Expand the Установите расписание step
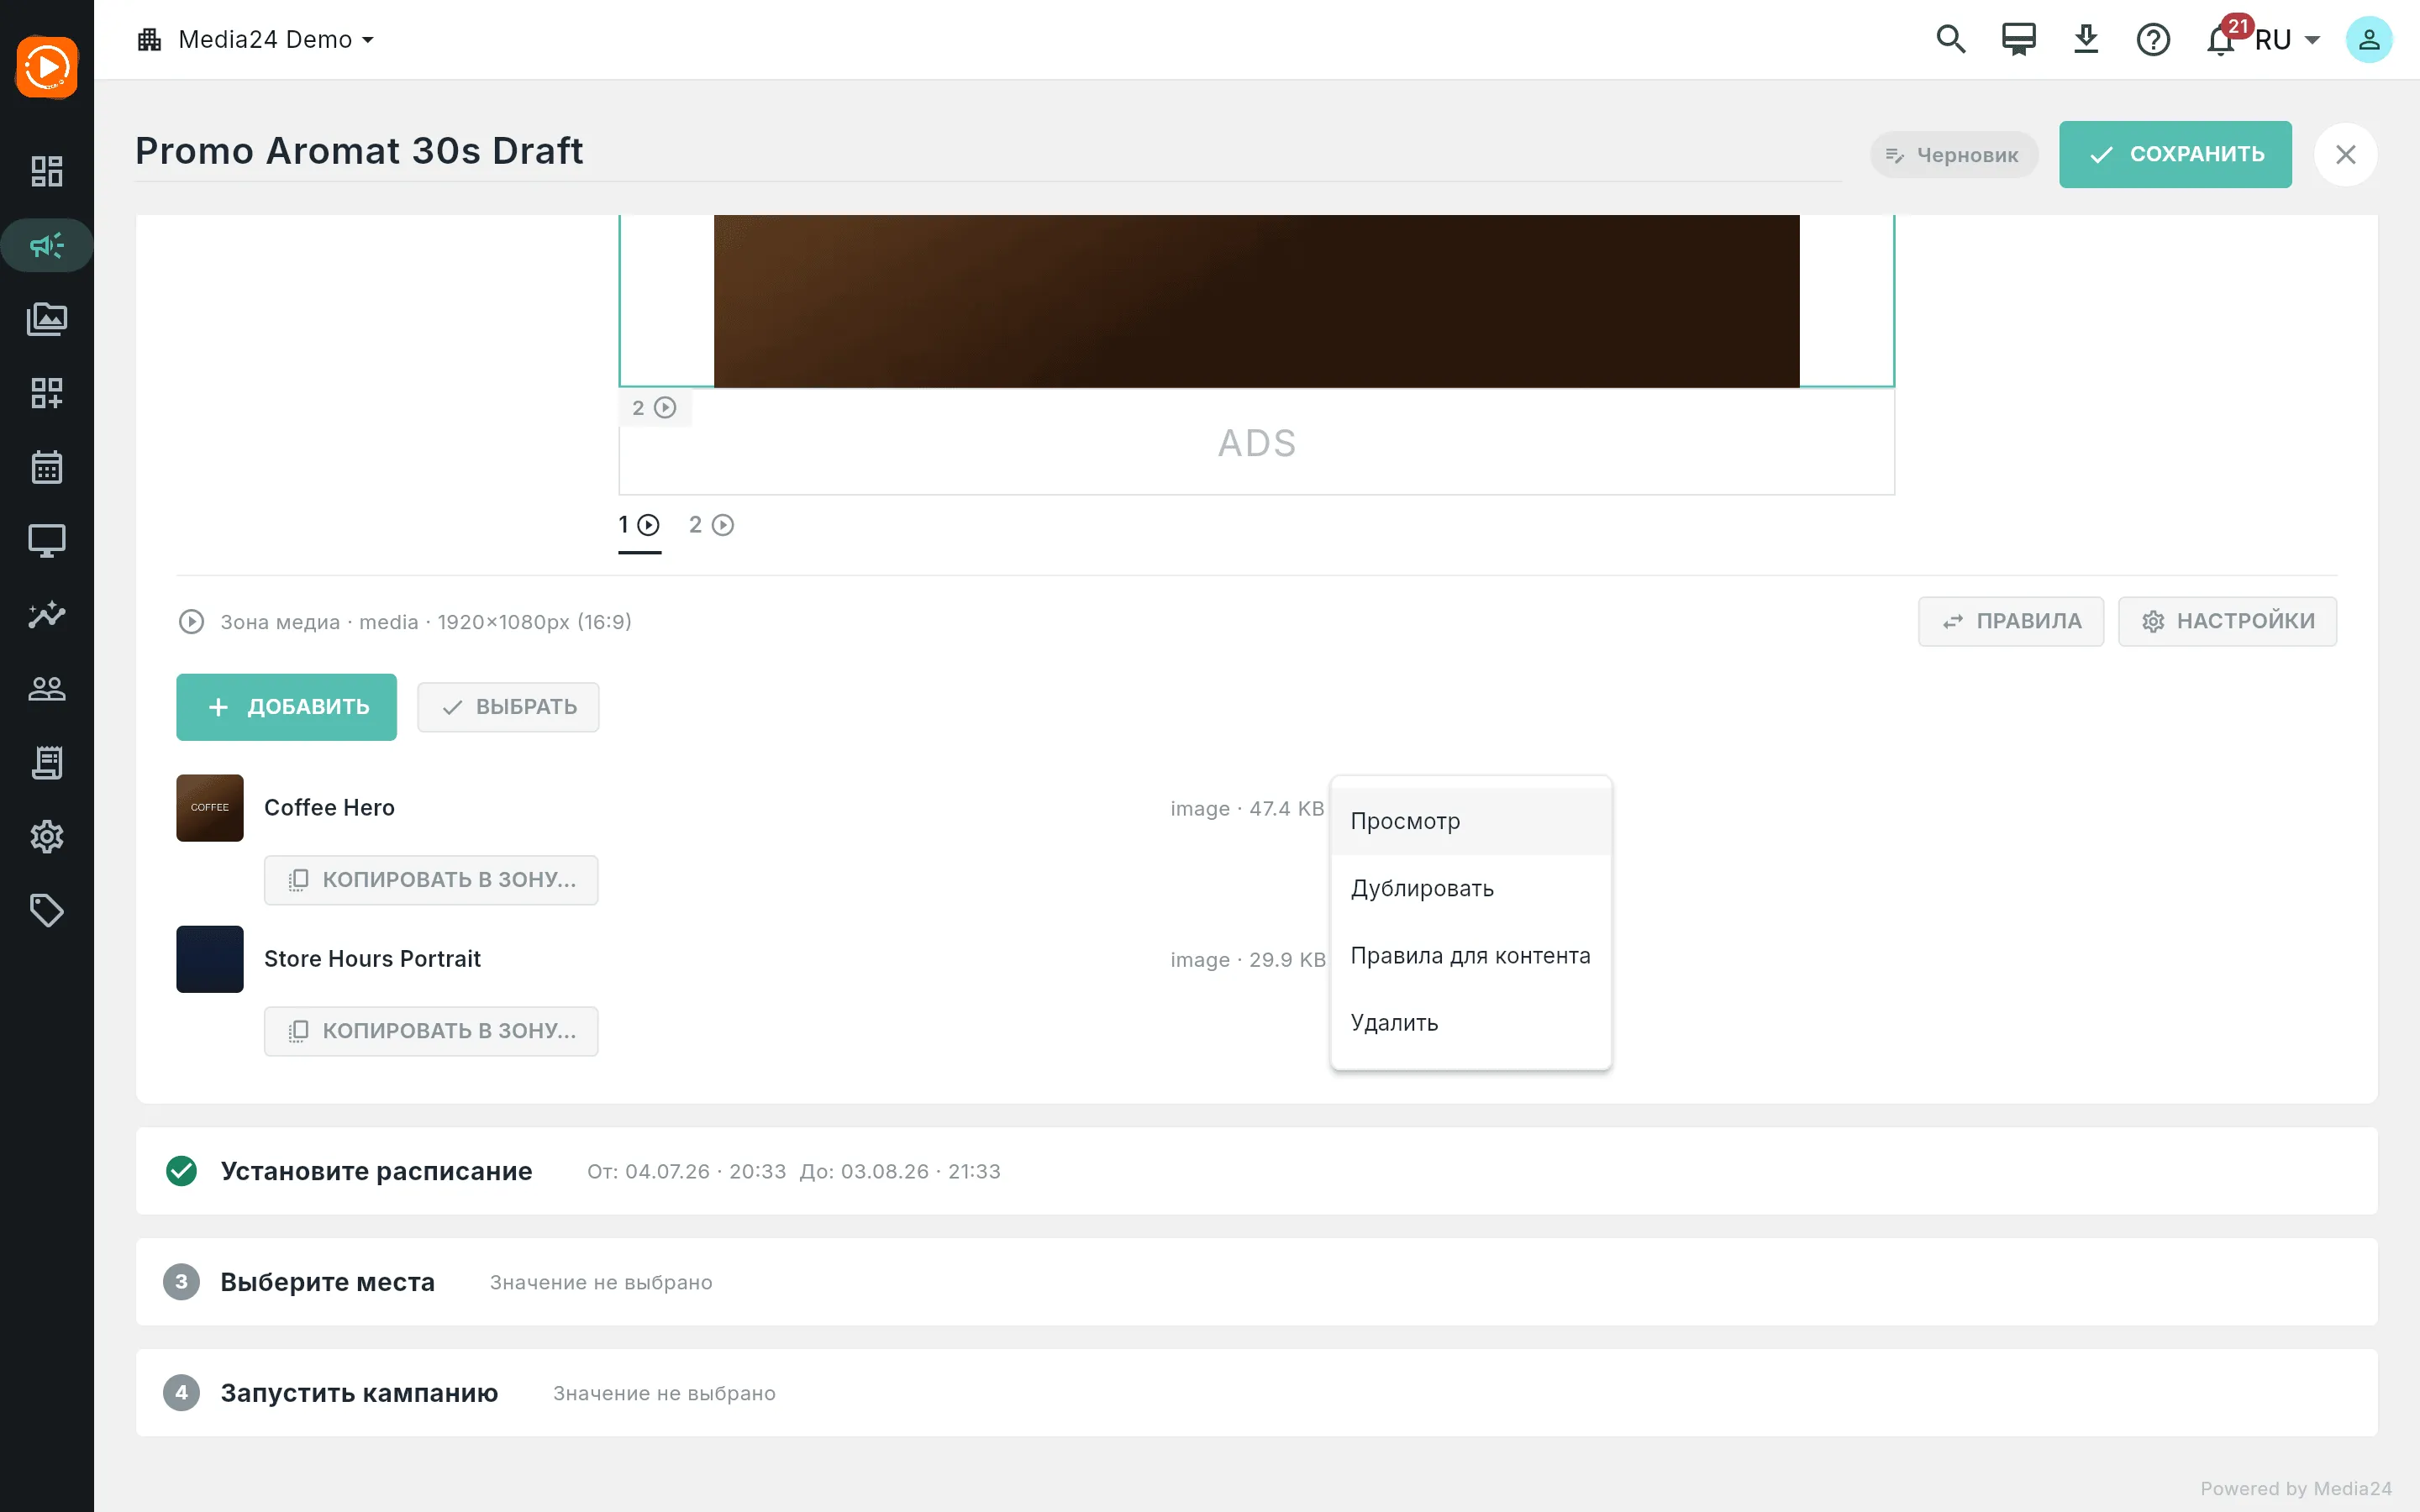This screenshot has width=2420, height=1512. pyautogui.click(x=1256, y=1171)
